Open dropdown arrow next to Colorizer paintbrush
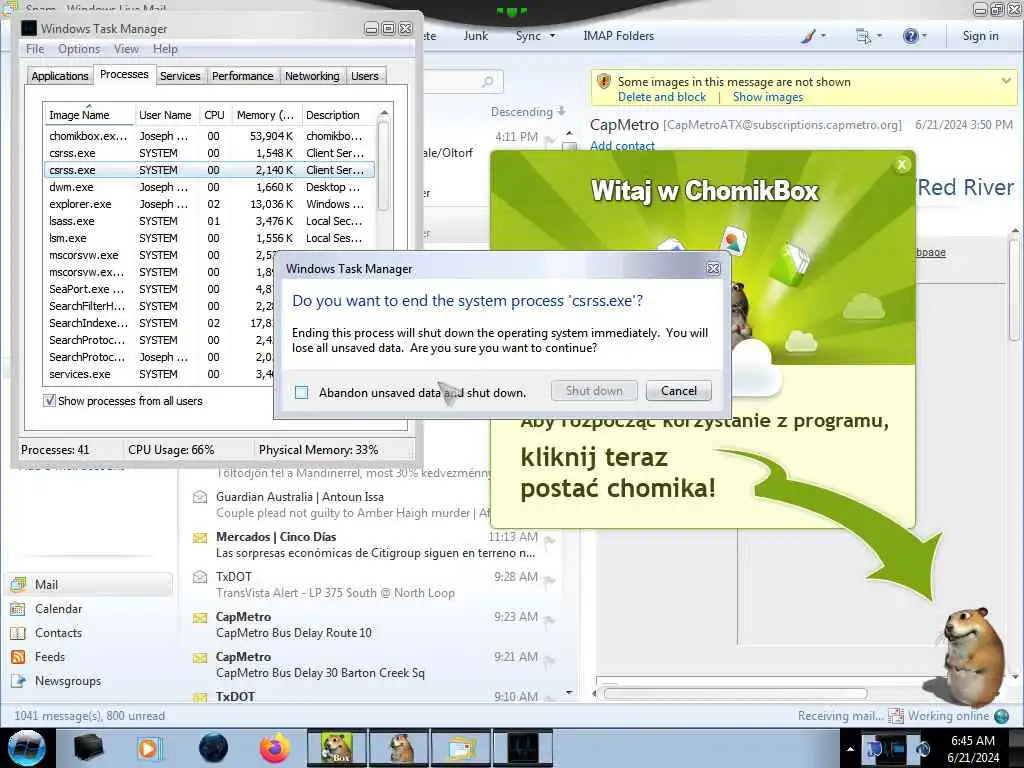The width and height of the screenshot is (1024, 768). pyautogui.click(x=823, y=36)
